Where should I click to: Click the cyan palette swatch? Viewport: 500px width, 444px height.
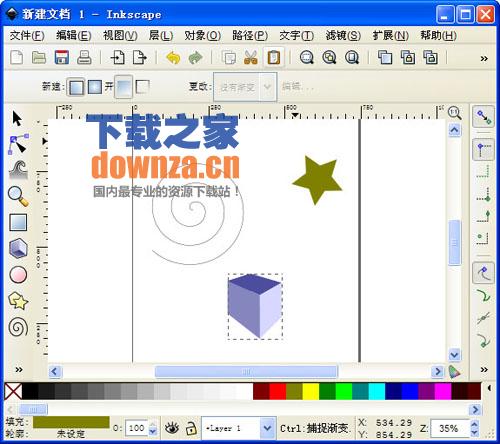pos(377,391)
